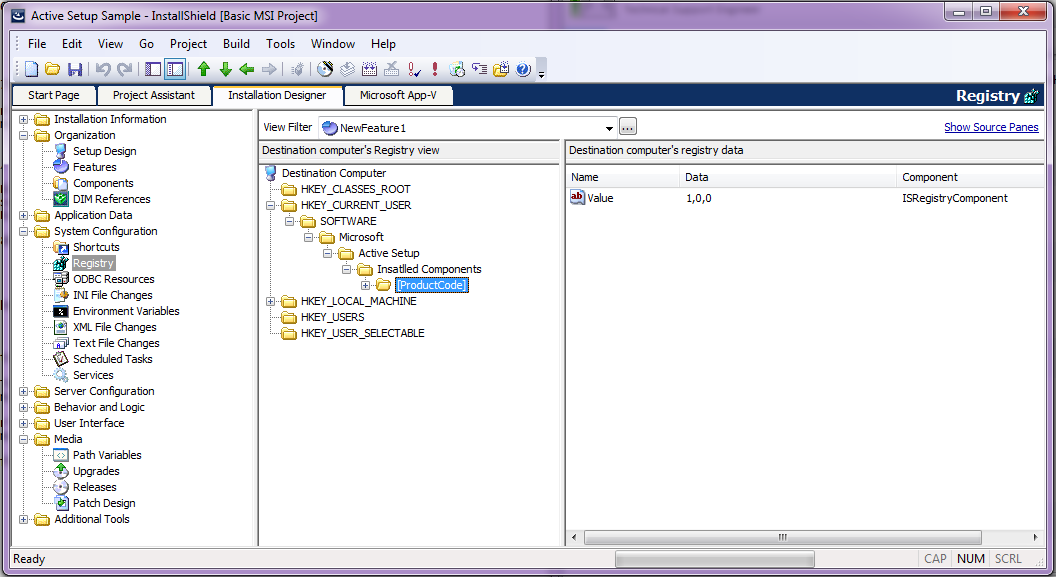Open the Environment Variables view
Viewport: 1056px width, 577px height.
tap(126, 311)
